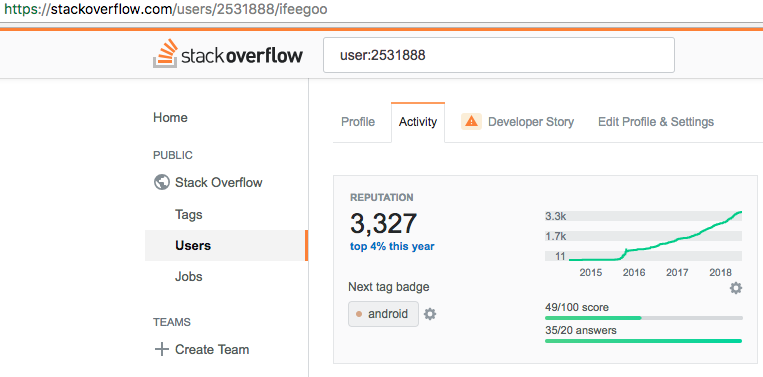
Task: Click the 2017 label on the graph
Action: (x=677, y=272)
